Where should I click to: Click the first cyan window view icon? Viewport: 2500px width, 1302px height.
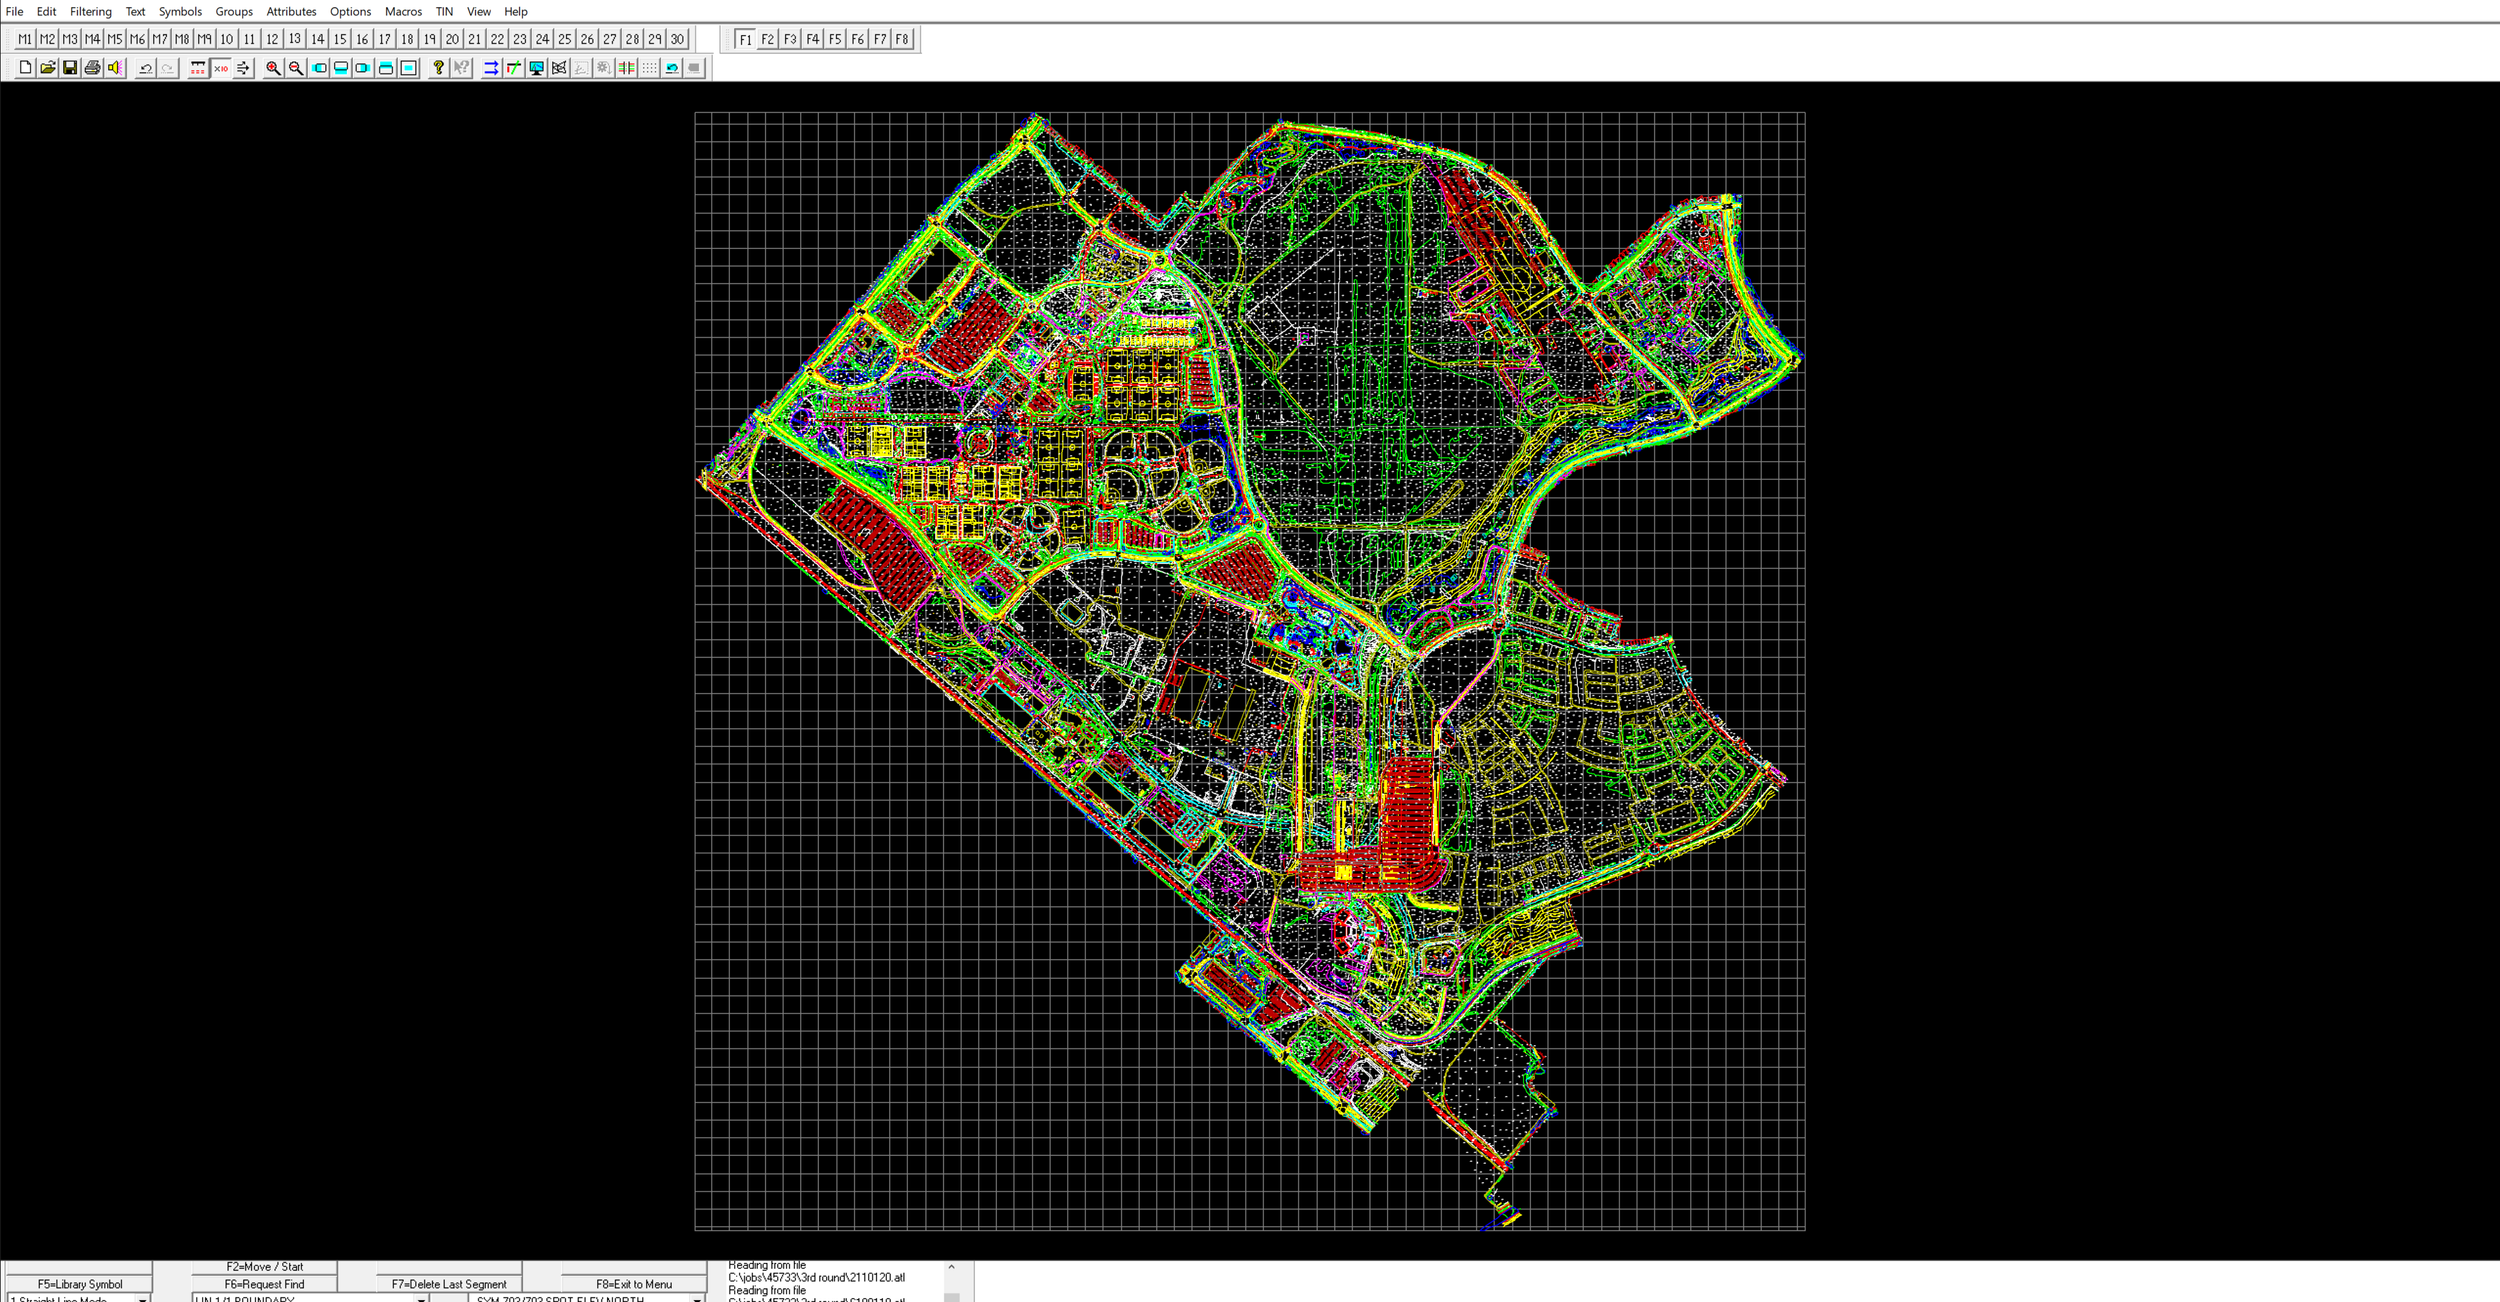319,68
